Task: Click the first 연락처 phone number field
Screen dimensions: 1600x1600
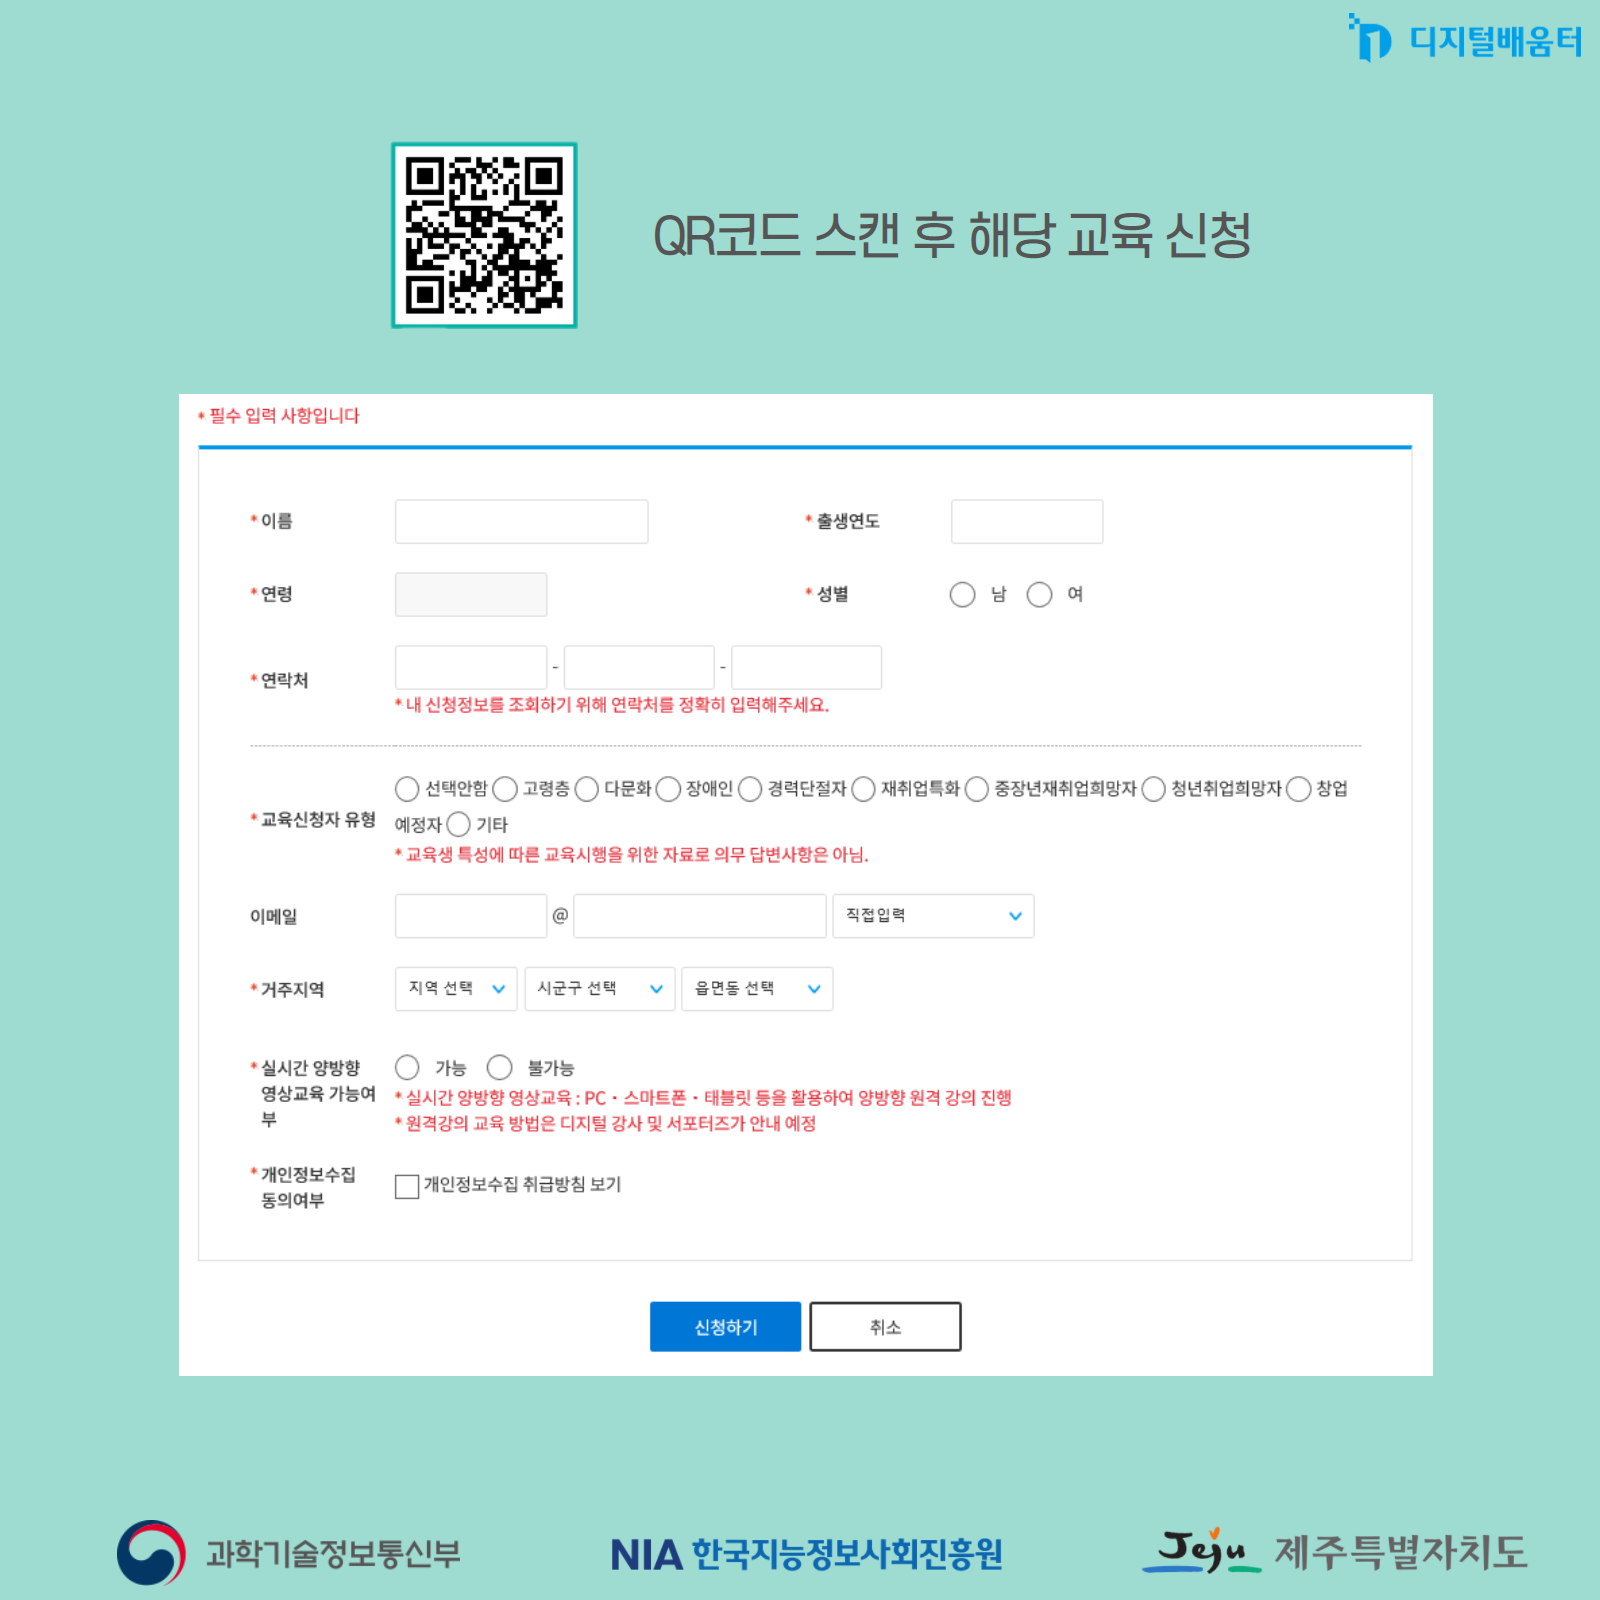Action: 470,667
